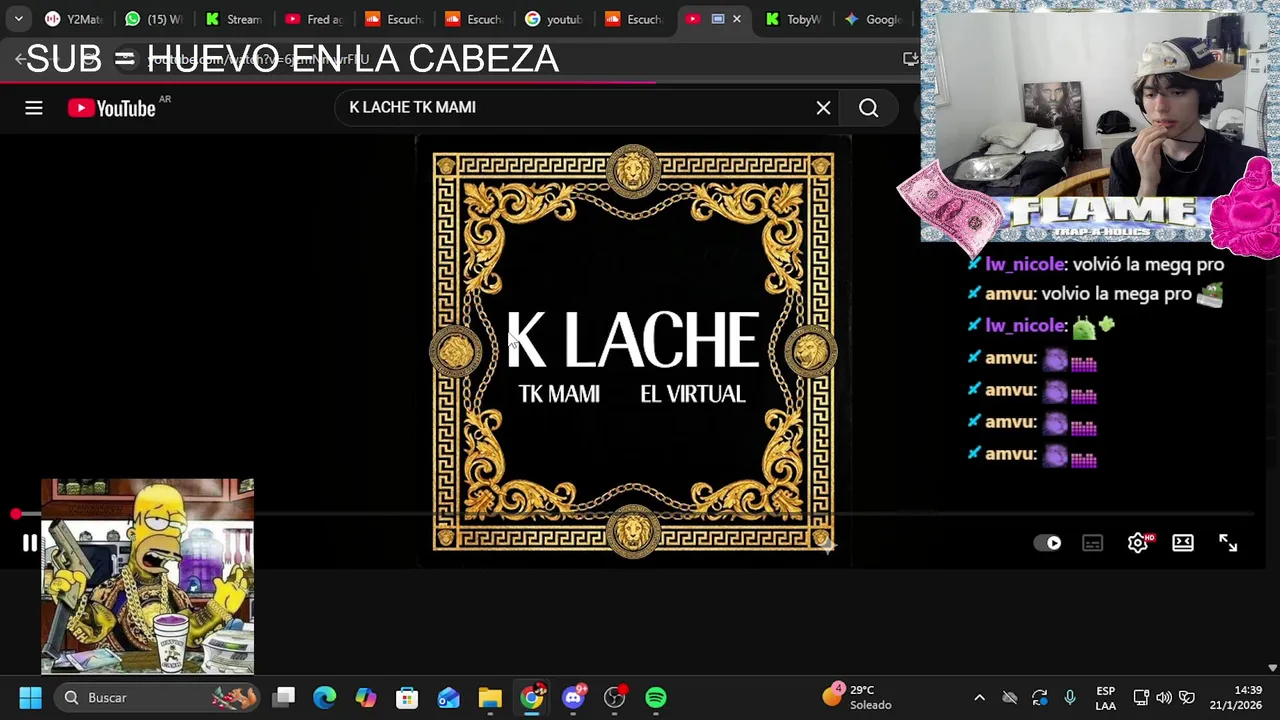This screenshot has width=1280, height=720.
Task: Click the red playhead scrubber dot
Action: (x=16, y=514)
